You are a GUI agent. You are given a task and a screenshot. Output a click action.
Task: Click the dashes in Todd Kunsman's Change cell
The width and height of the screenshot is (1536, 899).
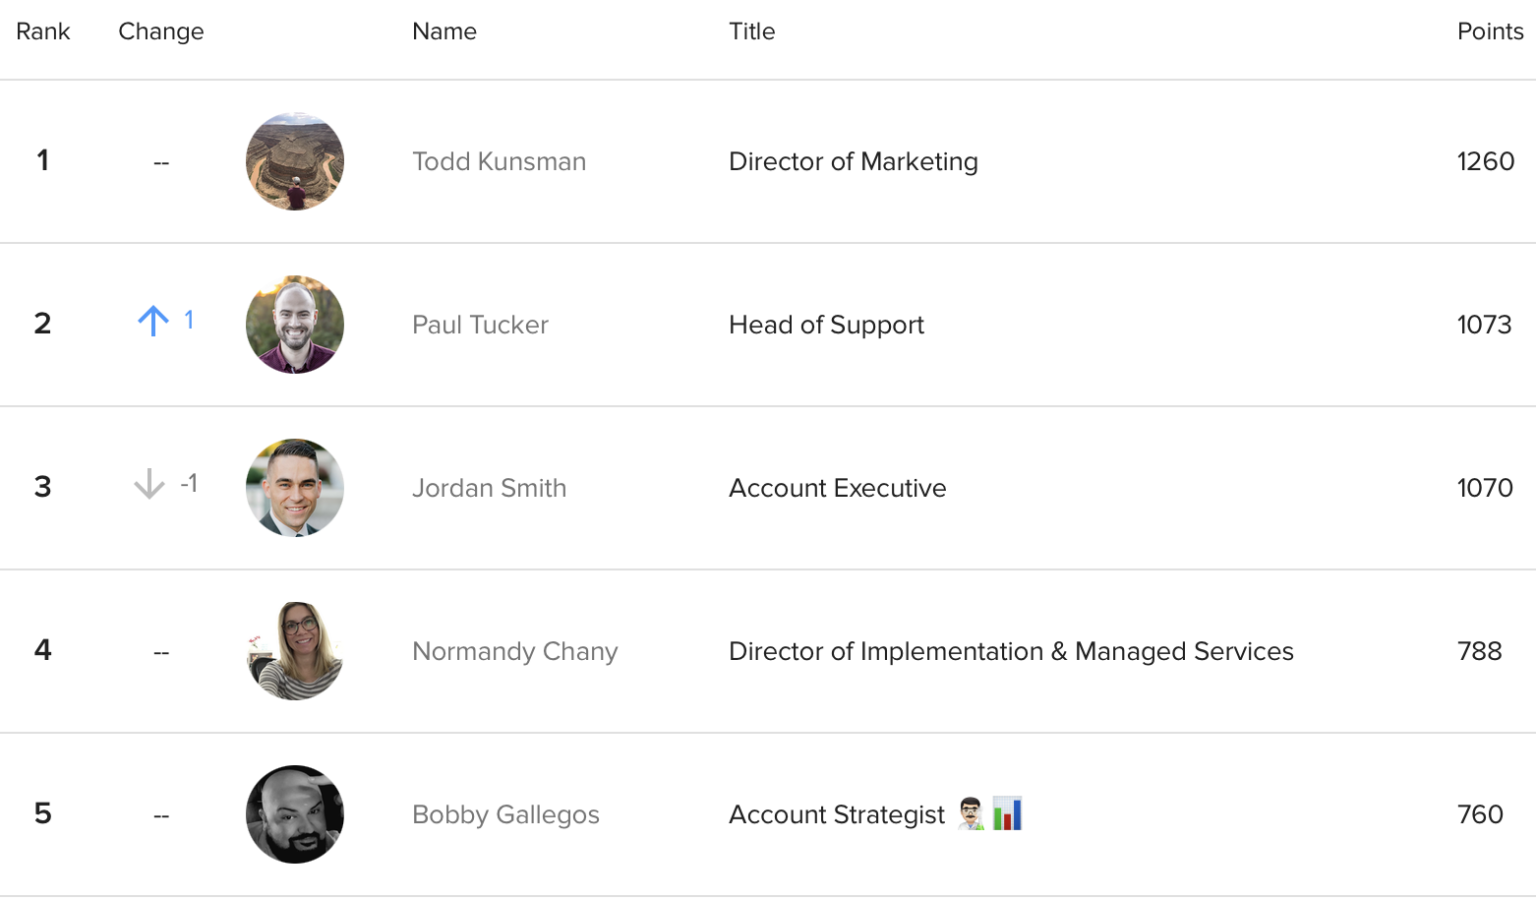click(161, 161)
